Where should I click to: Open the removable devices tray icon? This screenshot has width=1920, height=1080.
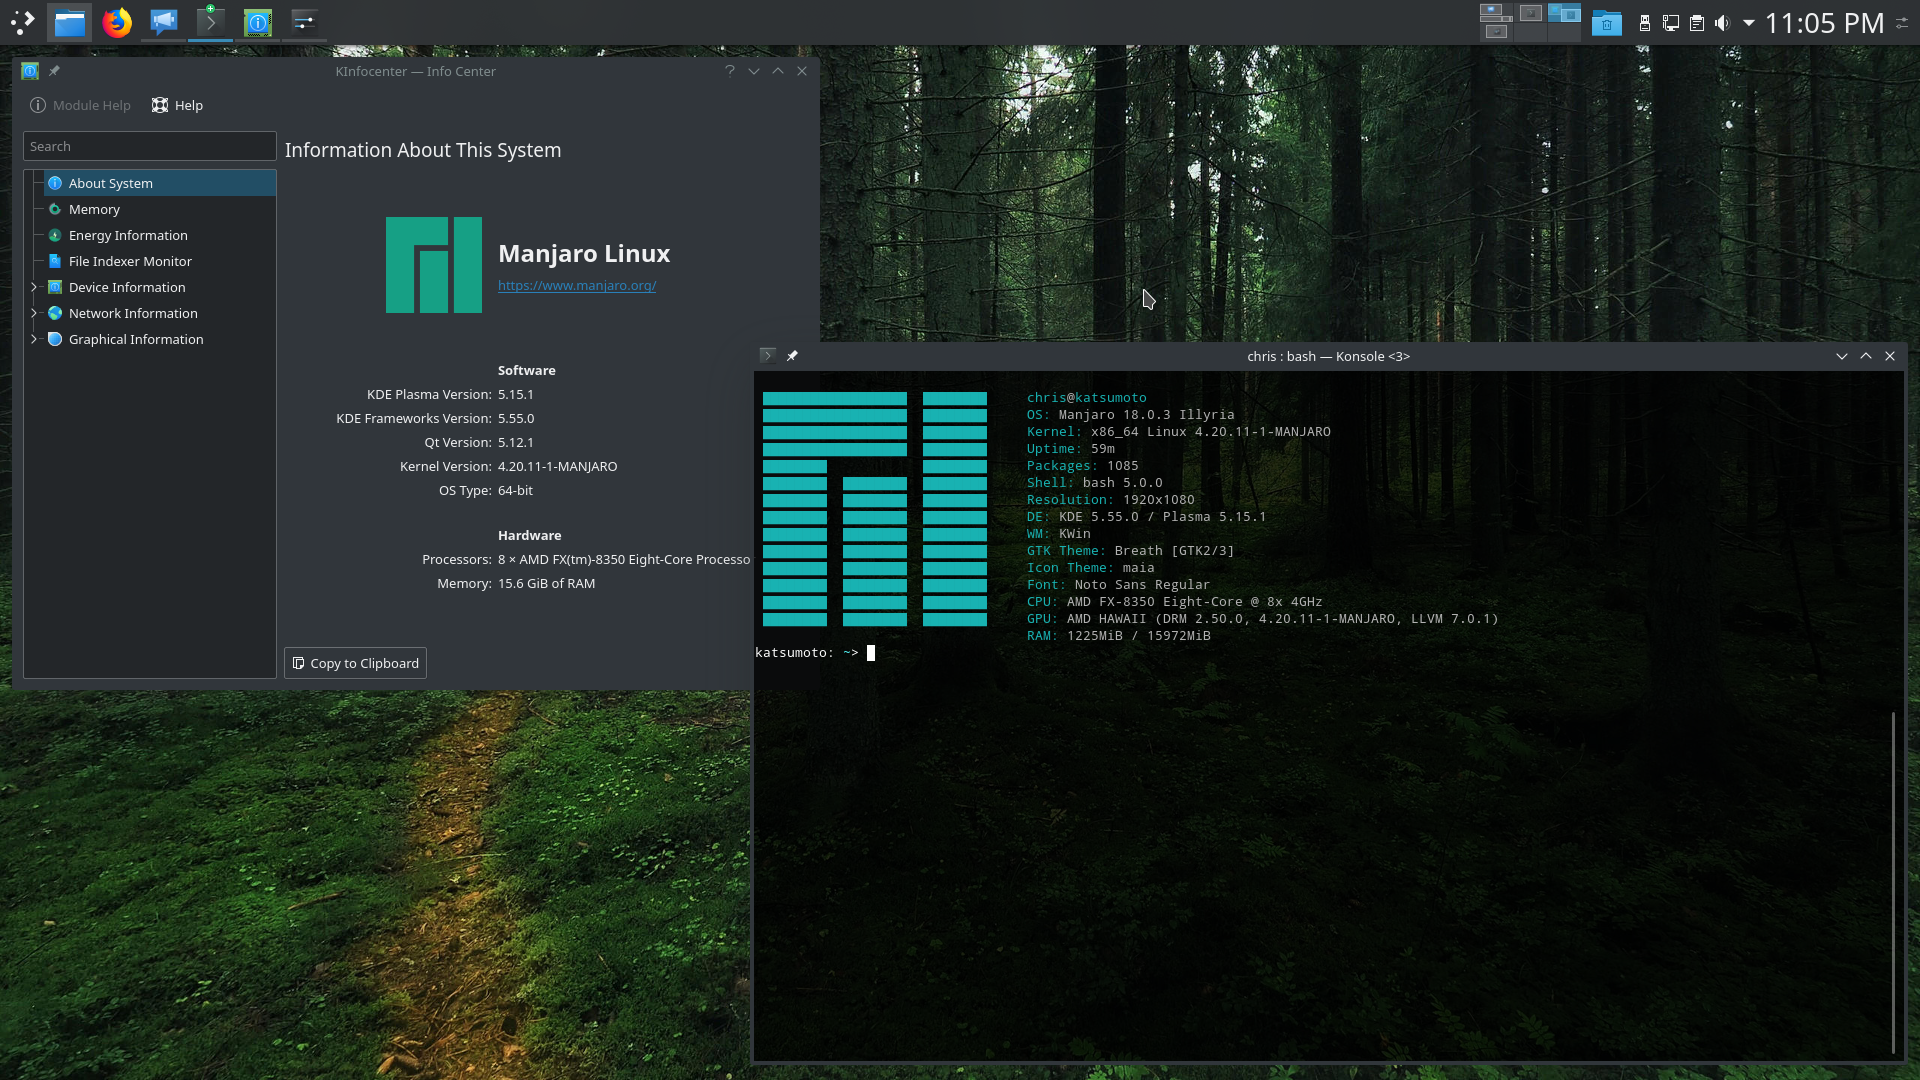coord(1644,23)
